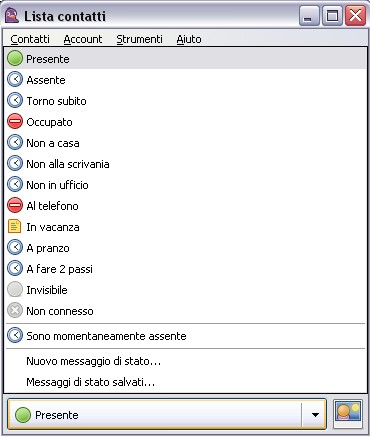Click the Pidgin logo in title bar
The width and height of the screenshot is (370, 437).
pos(12,16)
